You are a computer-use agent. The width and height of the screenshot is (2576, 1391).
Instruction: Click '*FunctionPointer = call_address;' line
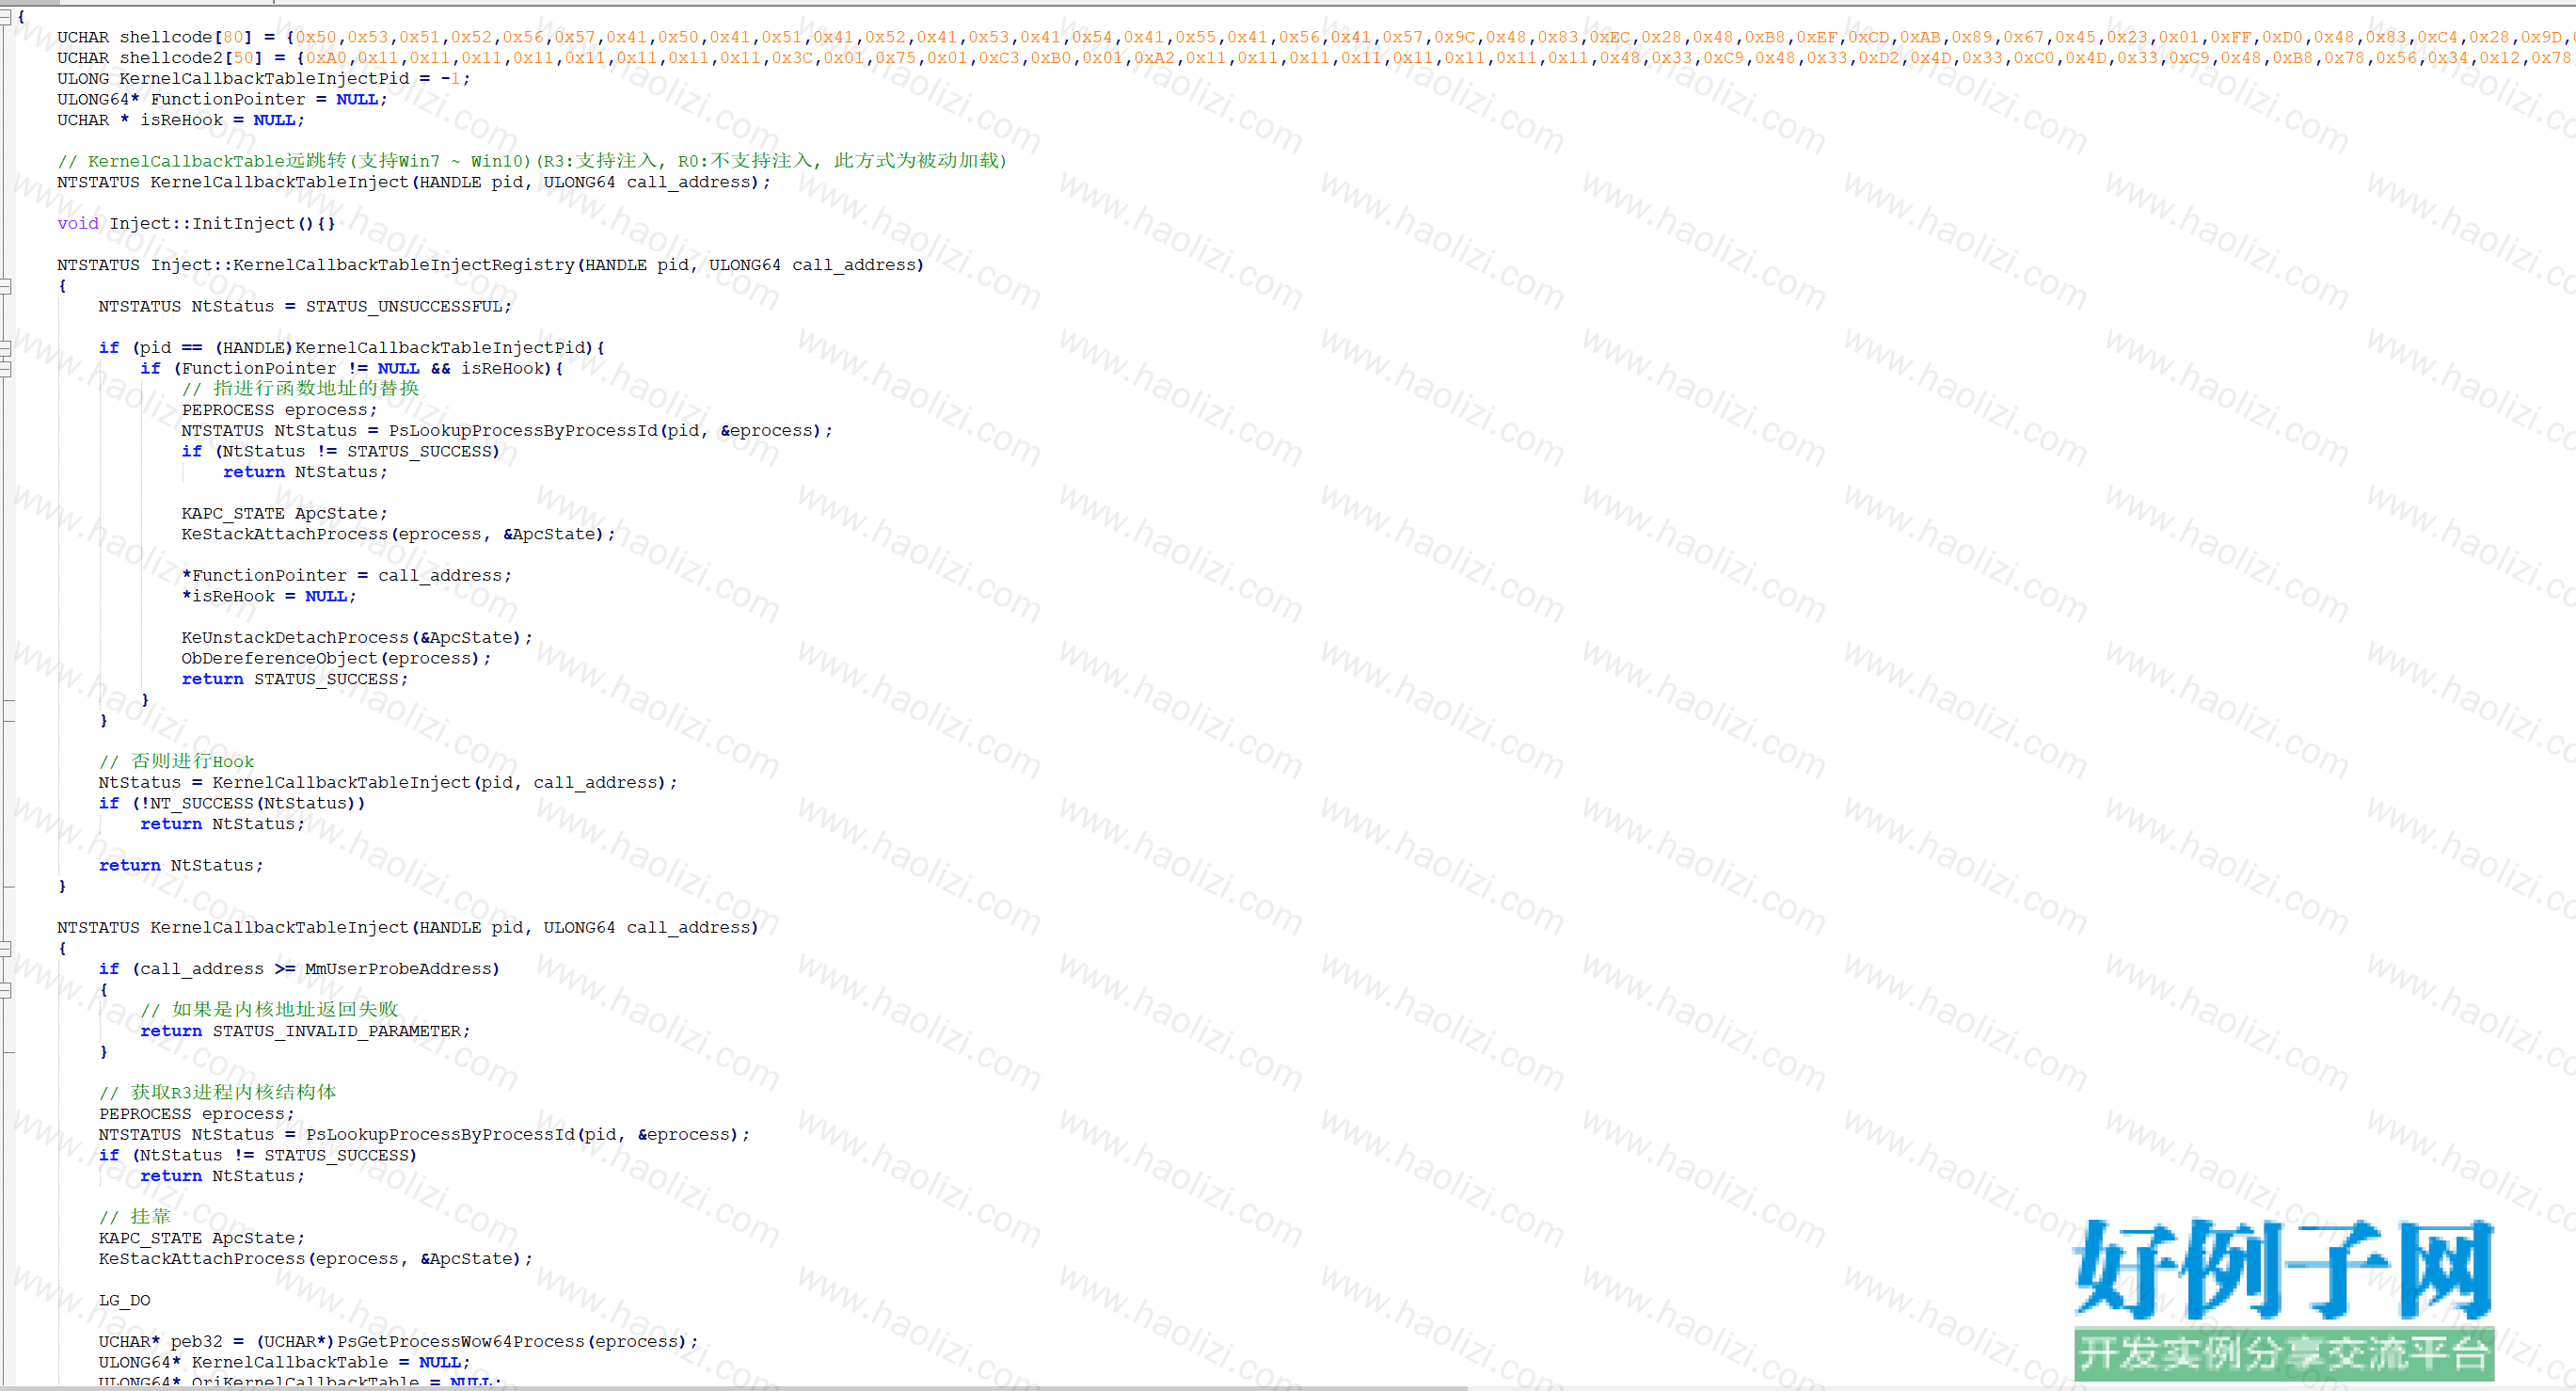[346, 576]
